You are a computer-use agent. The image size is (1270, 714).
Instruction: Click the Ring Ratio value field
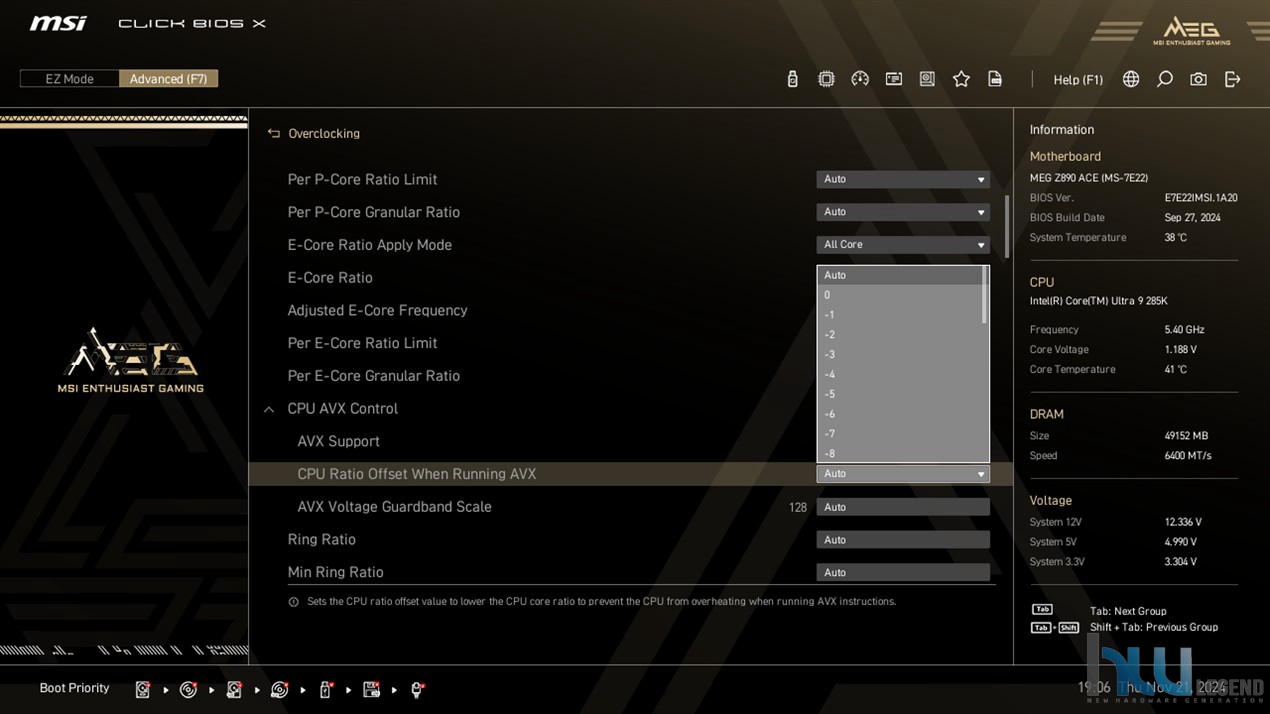(903, 540)
